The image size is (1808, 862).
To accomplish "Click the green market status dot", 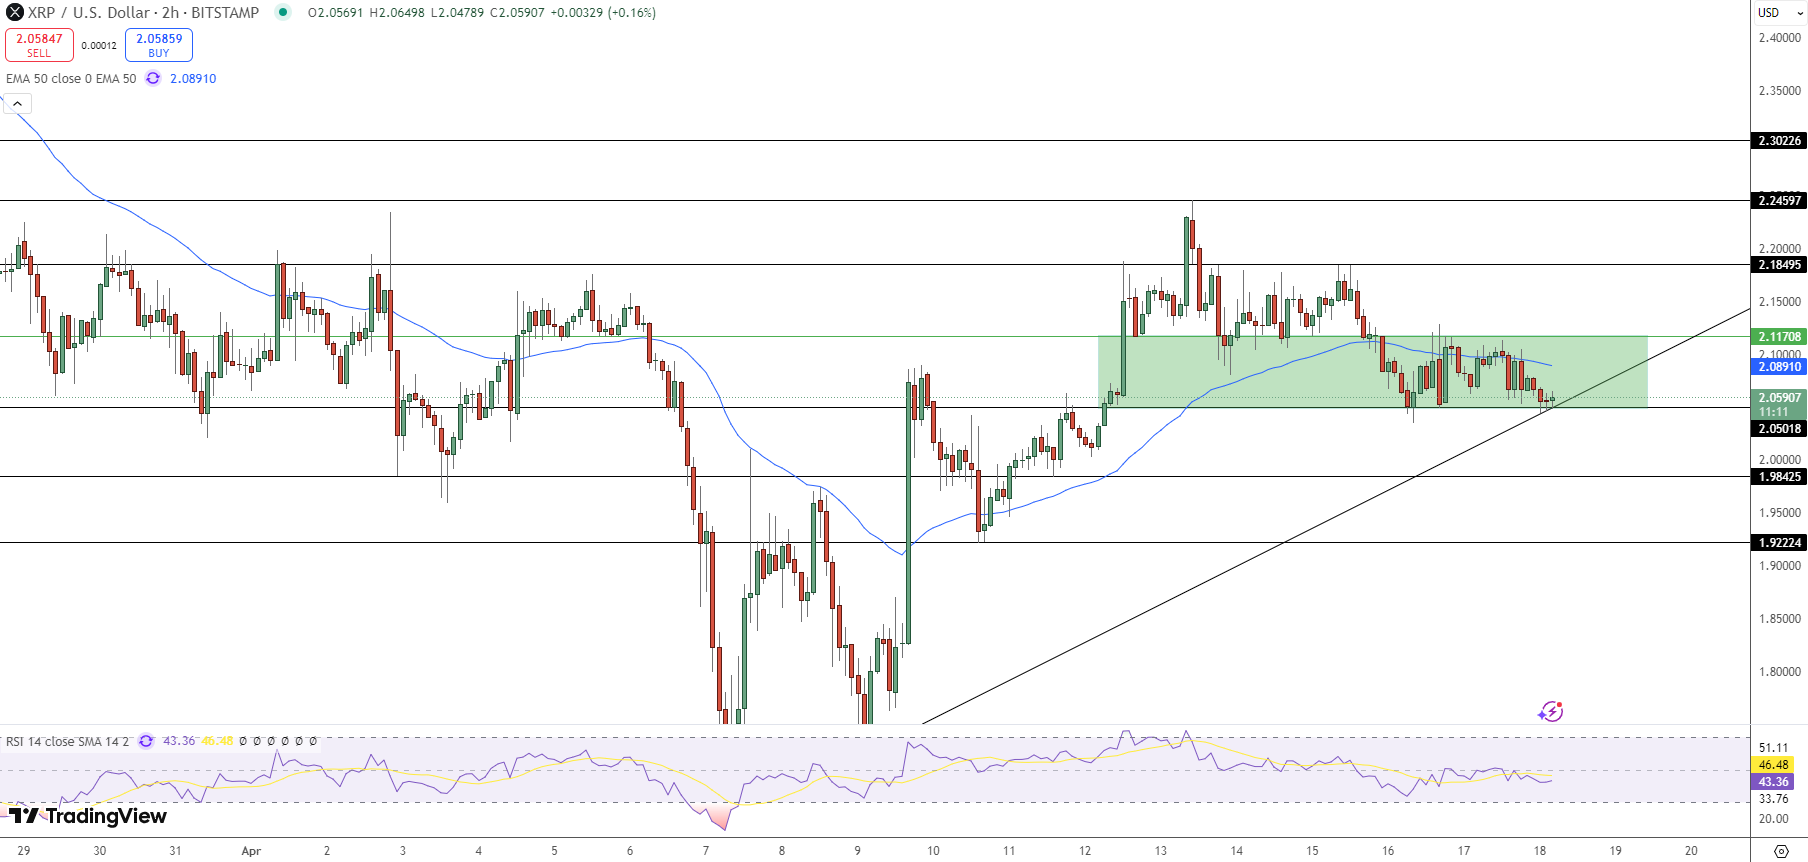I will 283,13.
